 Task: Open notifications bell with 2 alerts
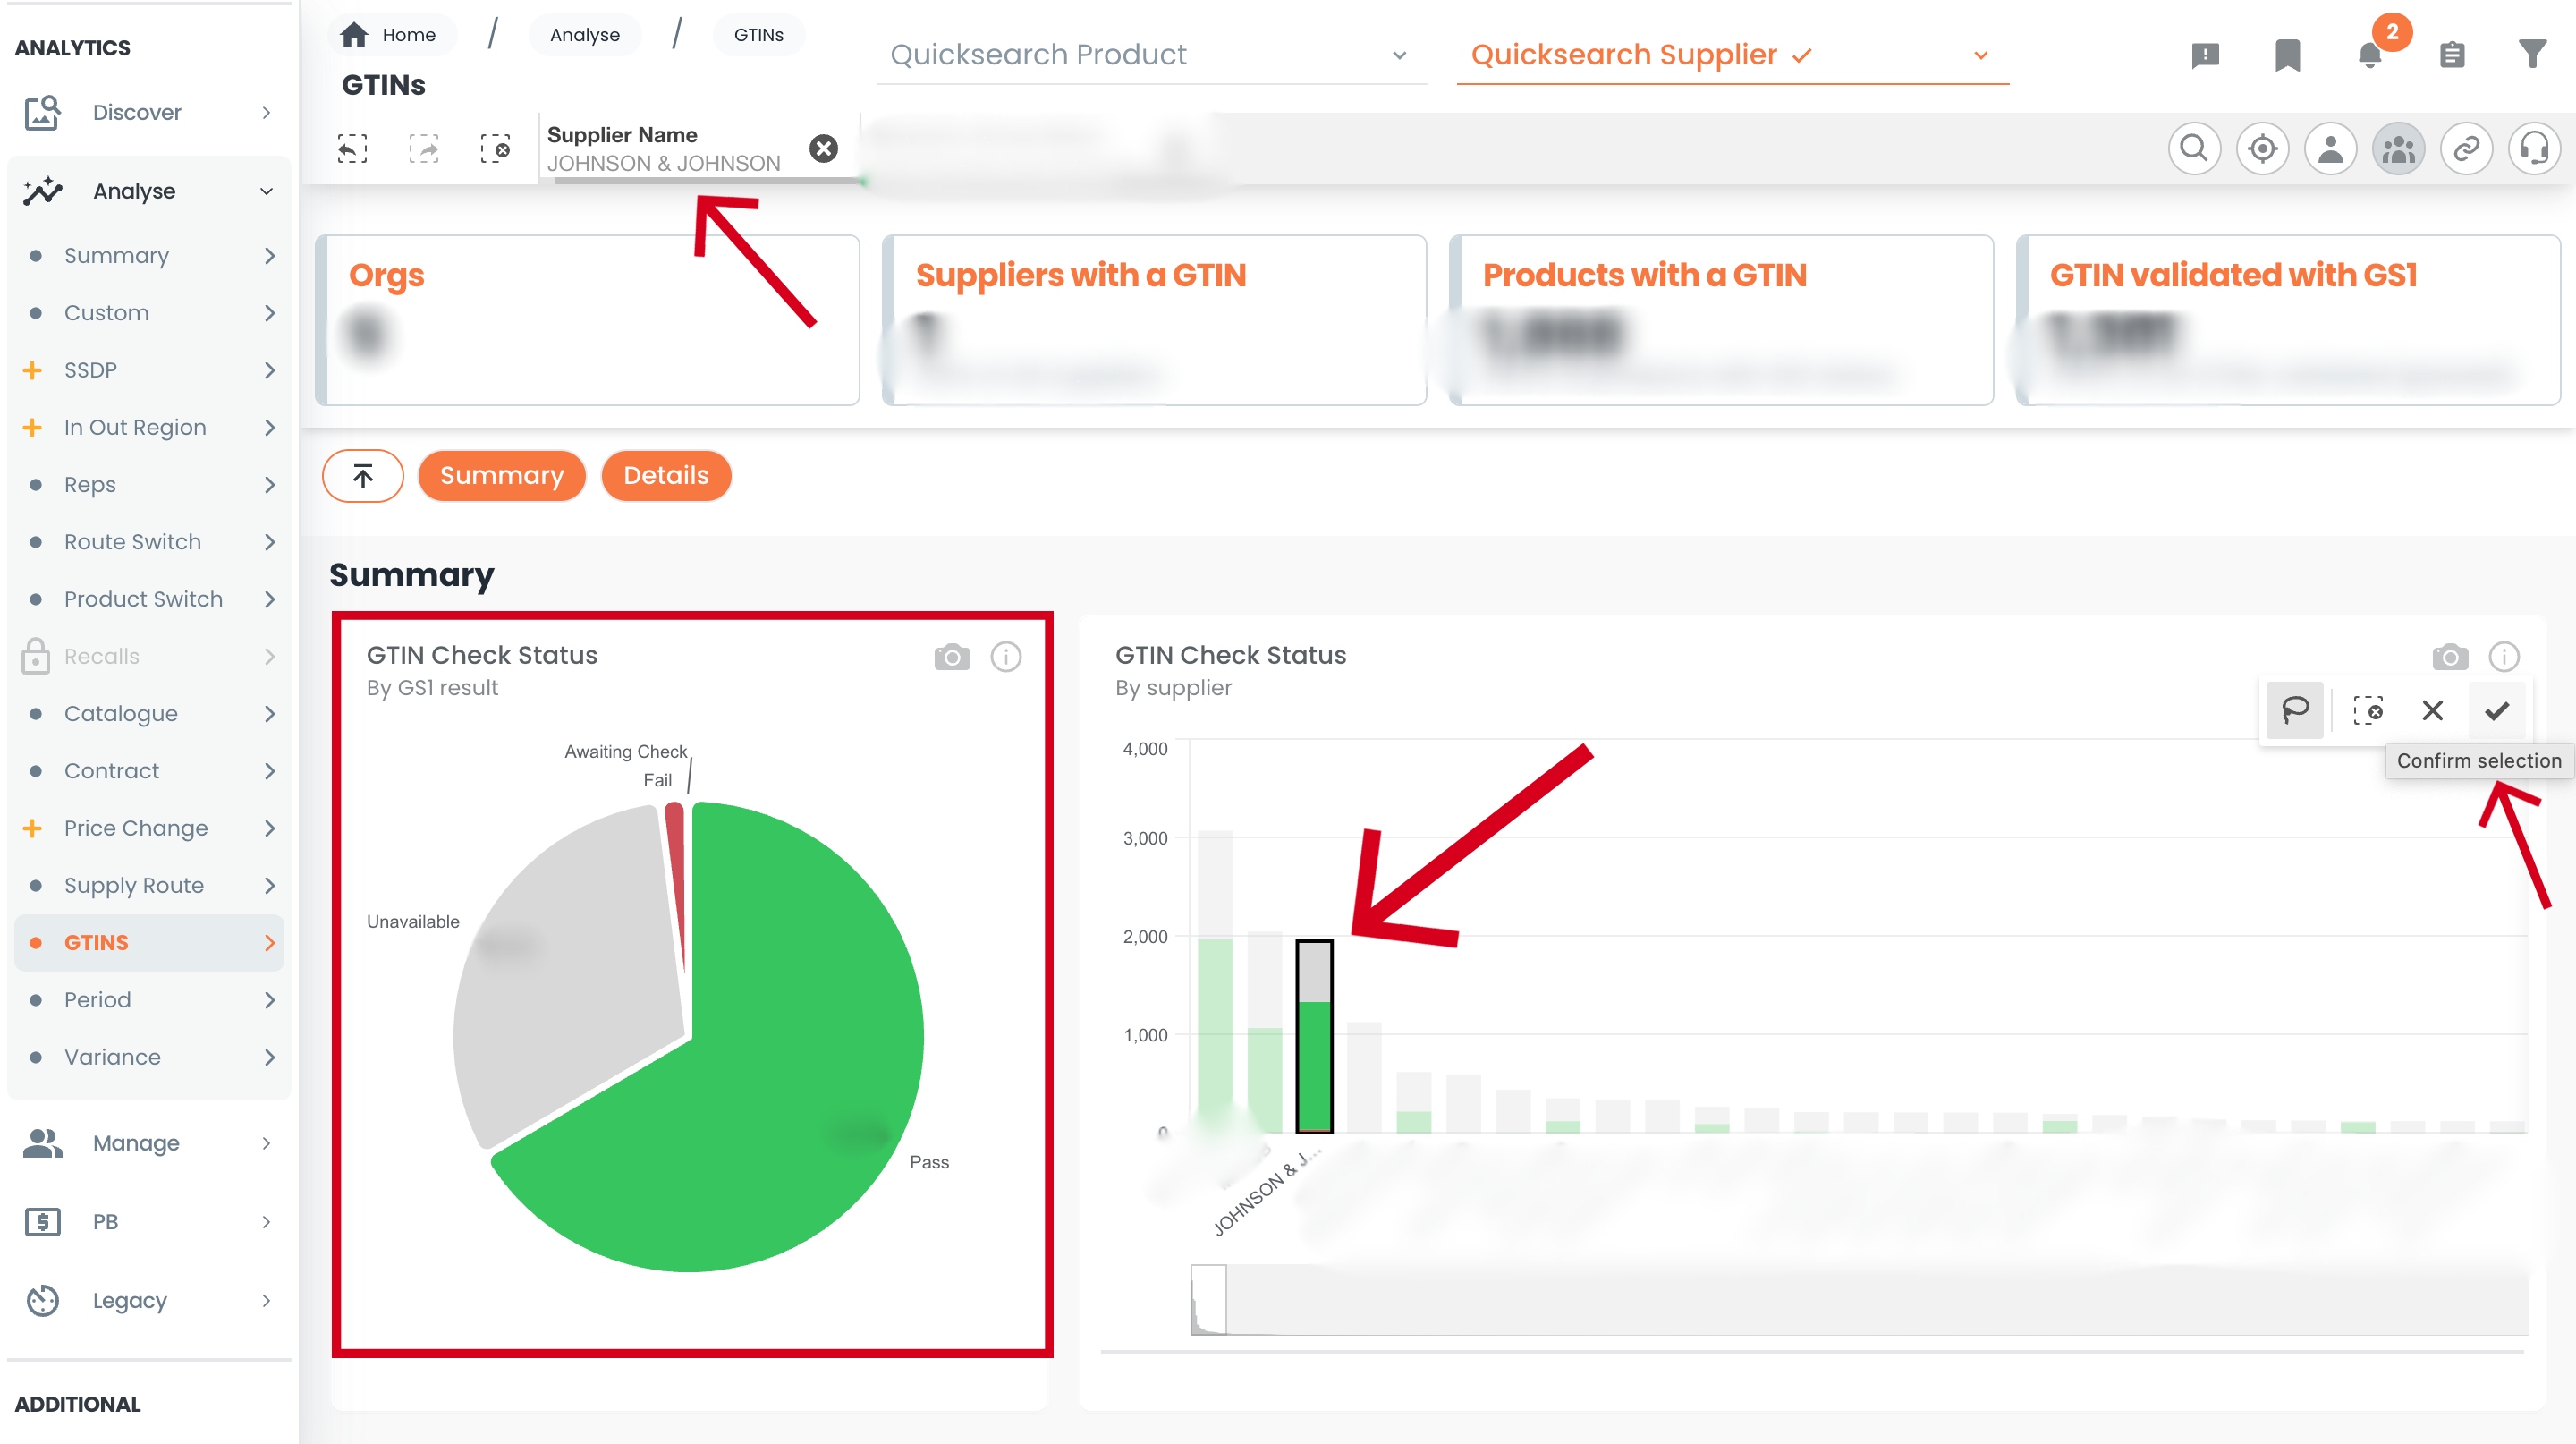[x=2370, y=55]
